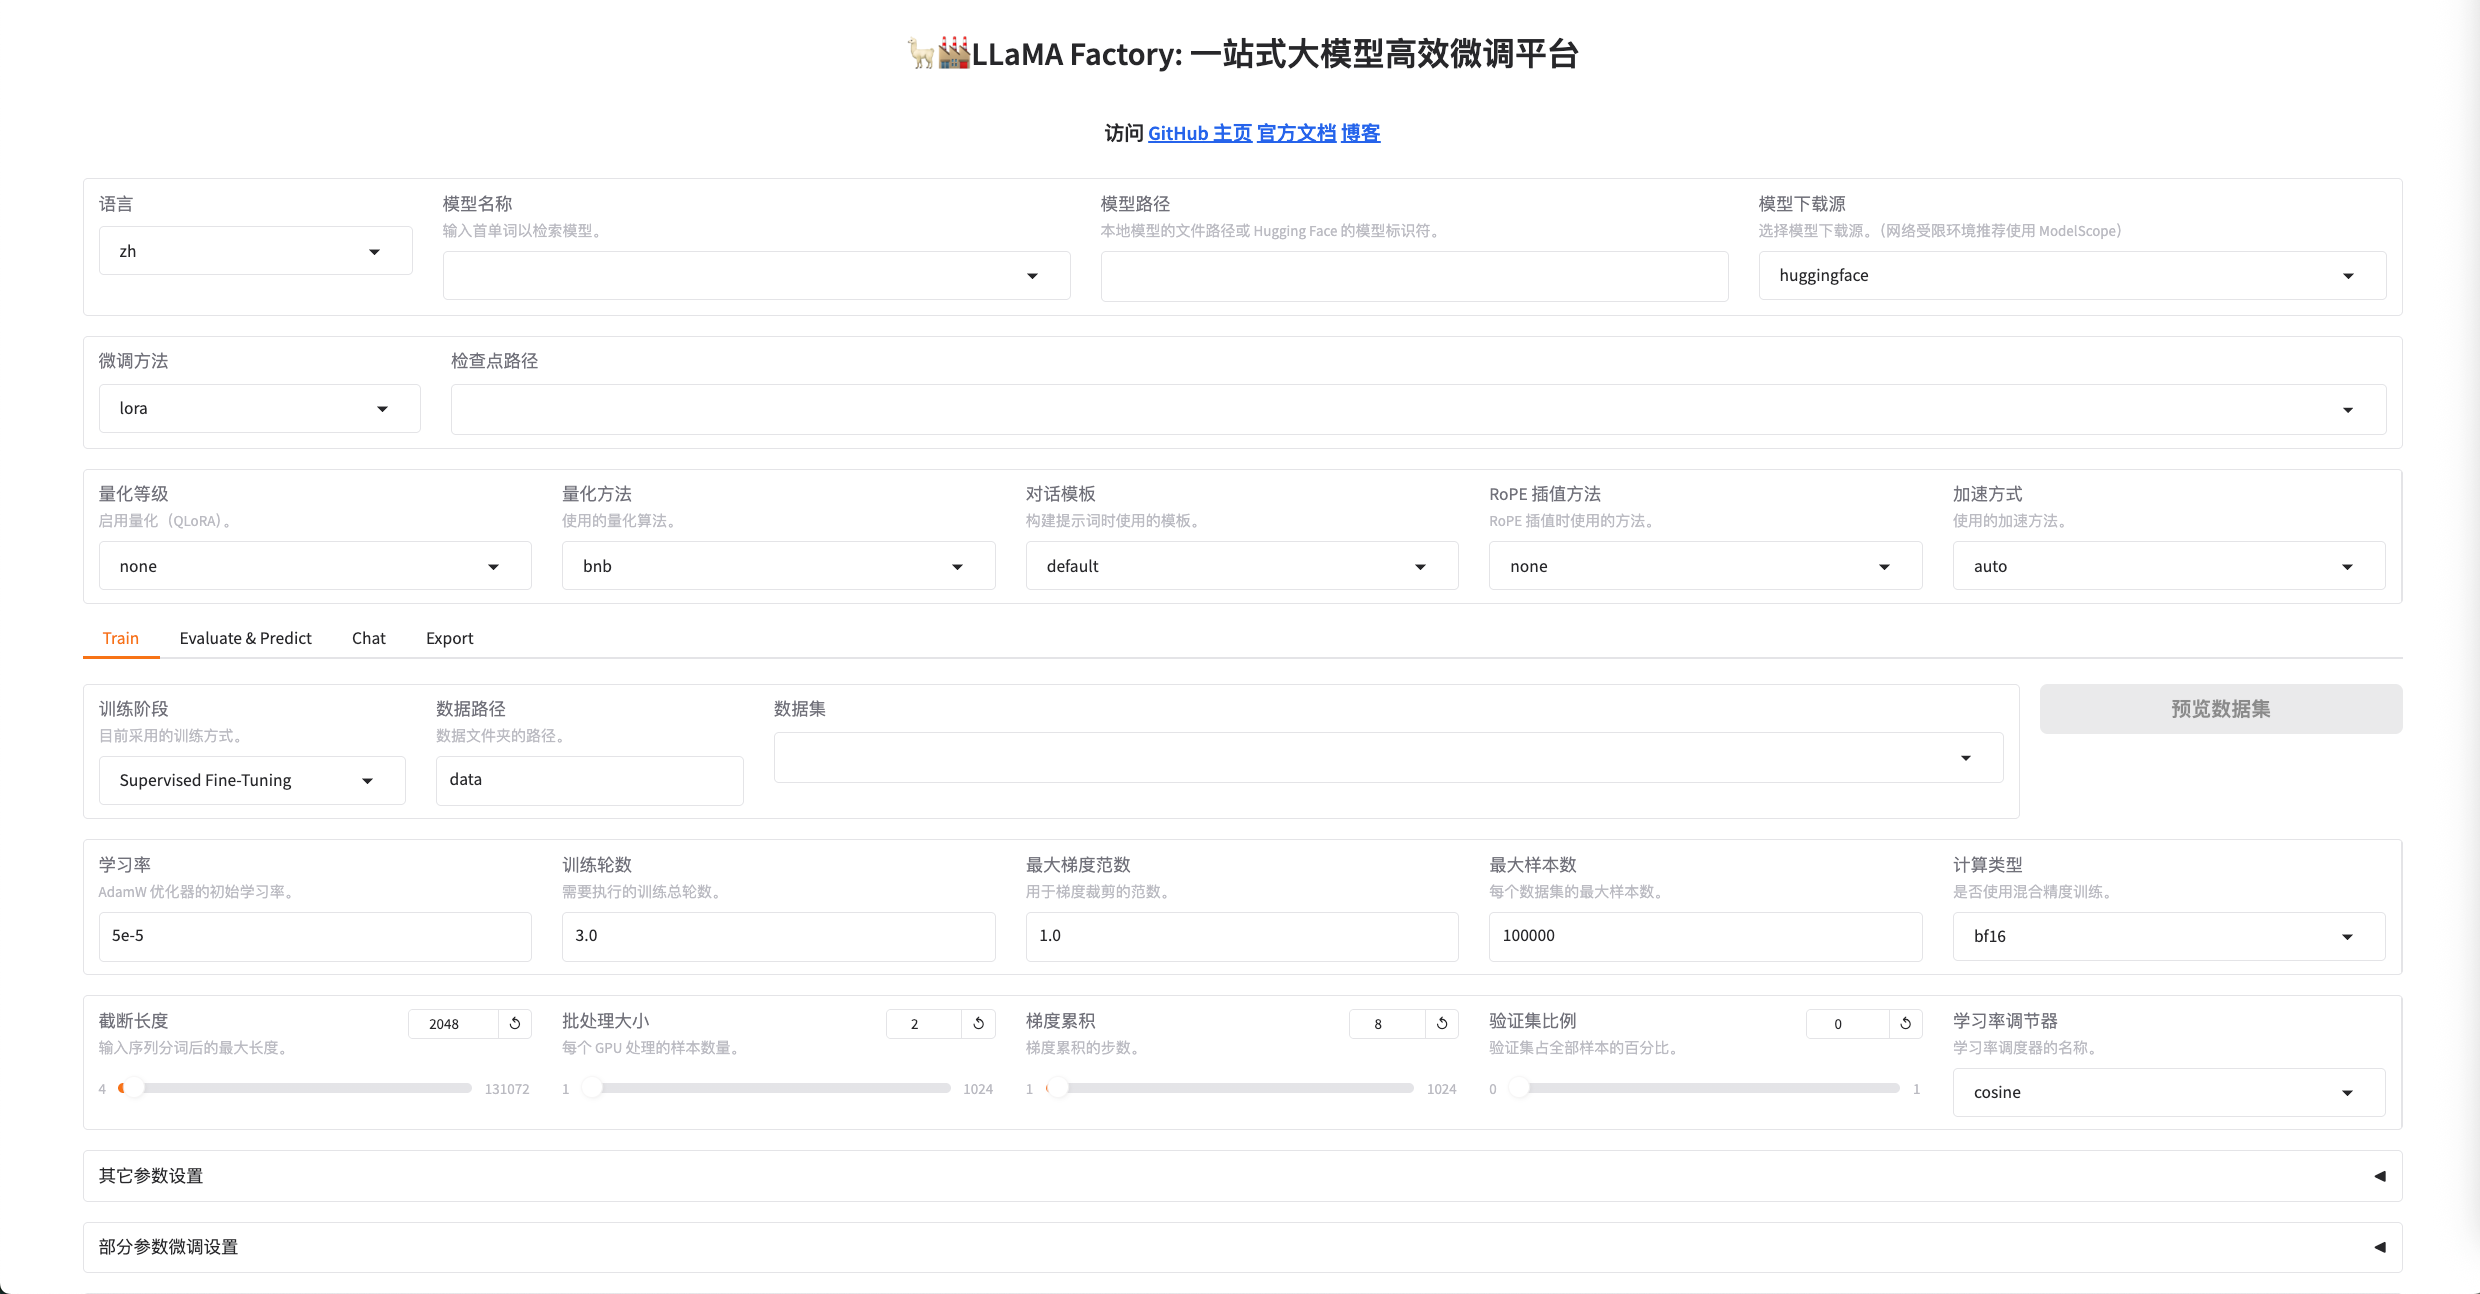2480x1294 pixels.
Task: Click the cutoff length slider track
Action: [300, 1088]
